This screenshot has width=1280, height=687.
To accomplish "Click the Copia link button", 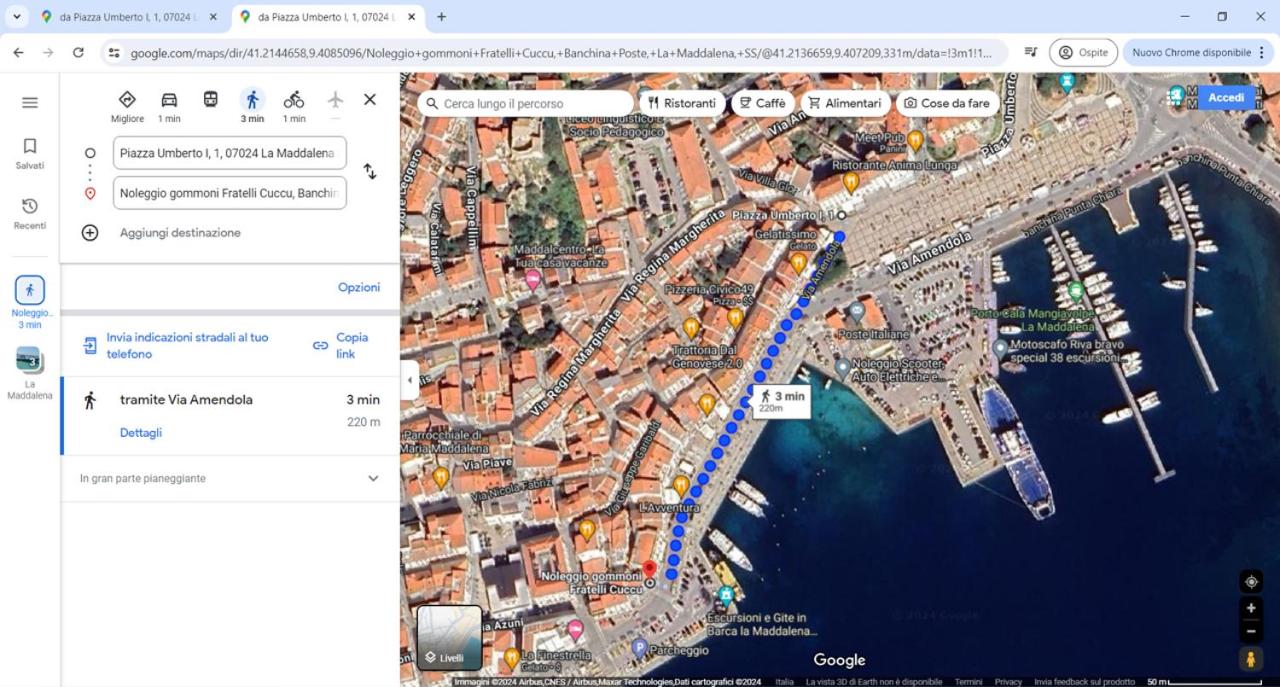I will point(342,346).
